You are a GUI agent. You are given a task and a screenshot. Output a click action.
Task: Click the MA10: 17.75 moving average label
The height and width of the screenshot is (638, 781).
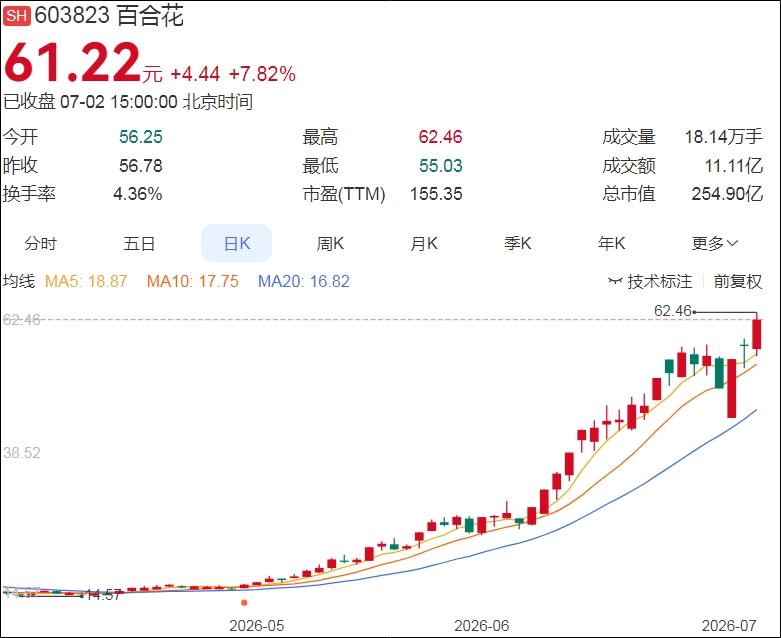point(193,281)
